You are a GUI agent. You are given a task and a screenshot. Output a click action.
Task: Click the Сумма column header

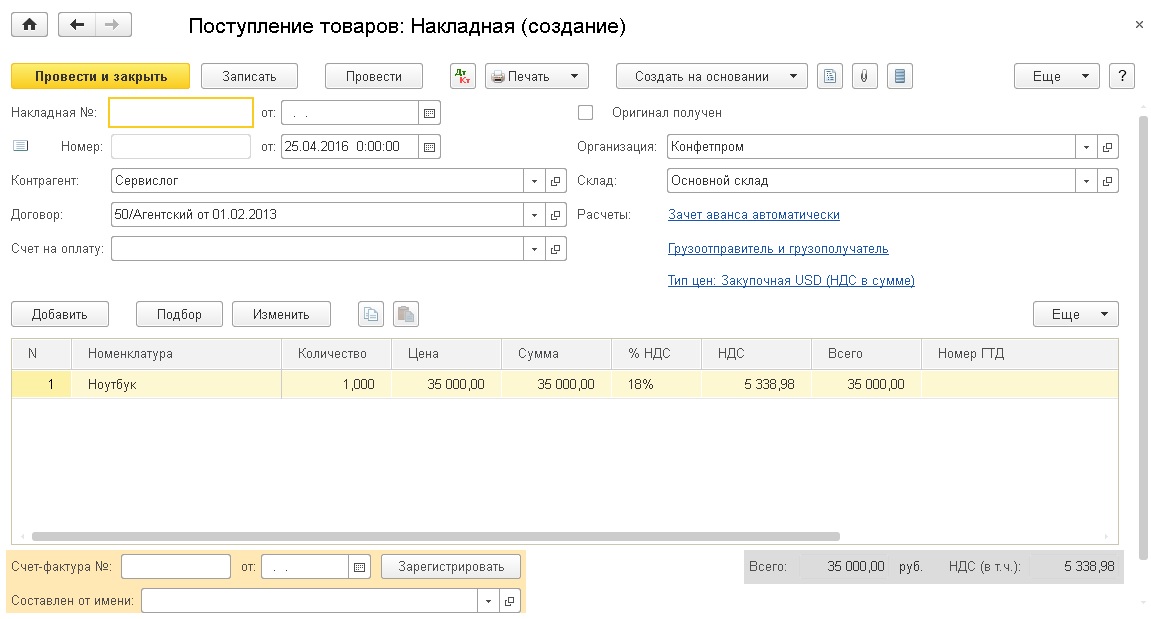(x=556, y=354)
